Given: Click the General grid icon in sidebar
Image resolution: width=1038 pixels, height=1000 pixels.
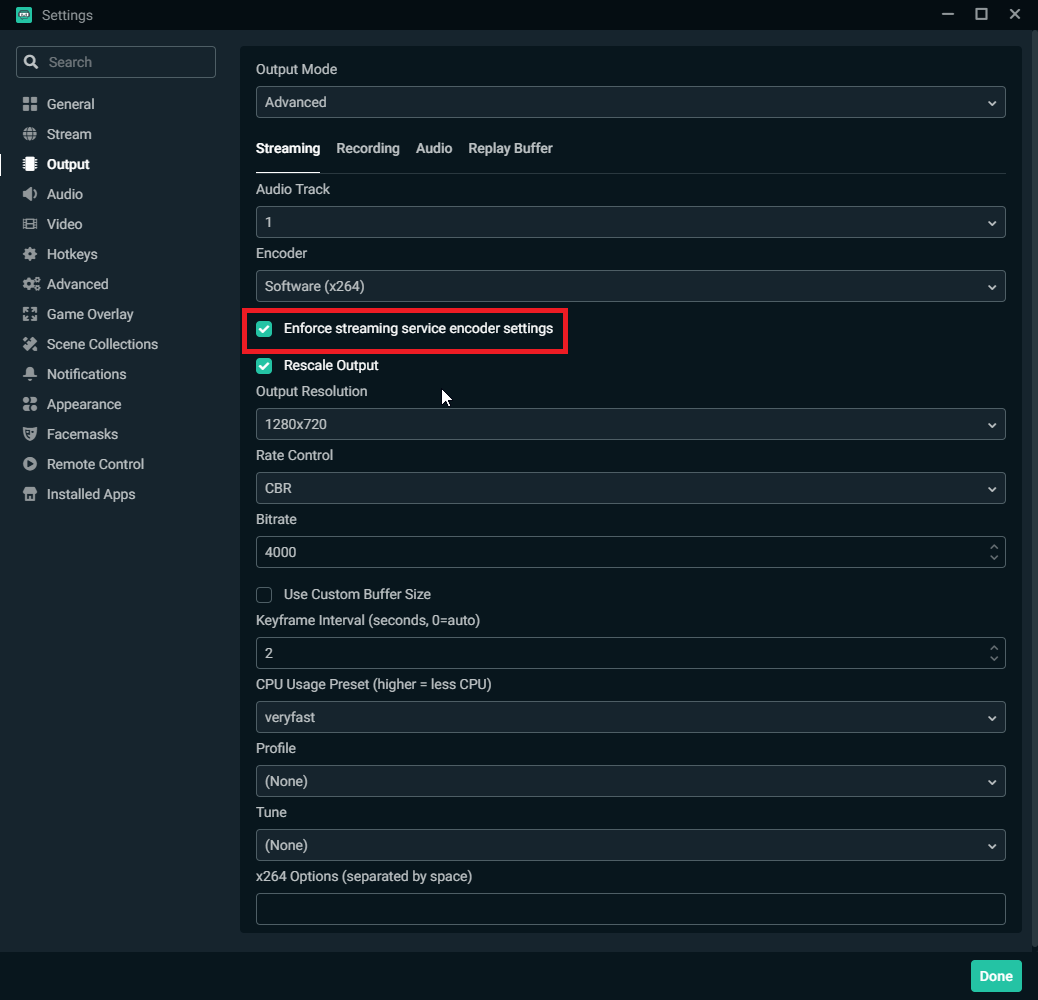Looking at the screenshot, I should [x=30, y=104].
